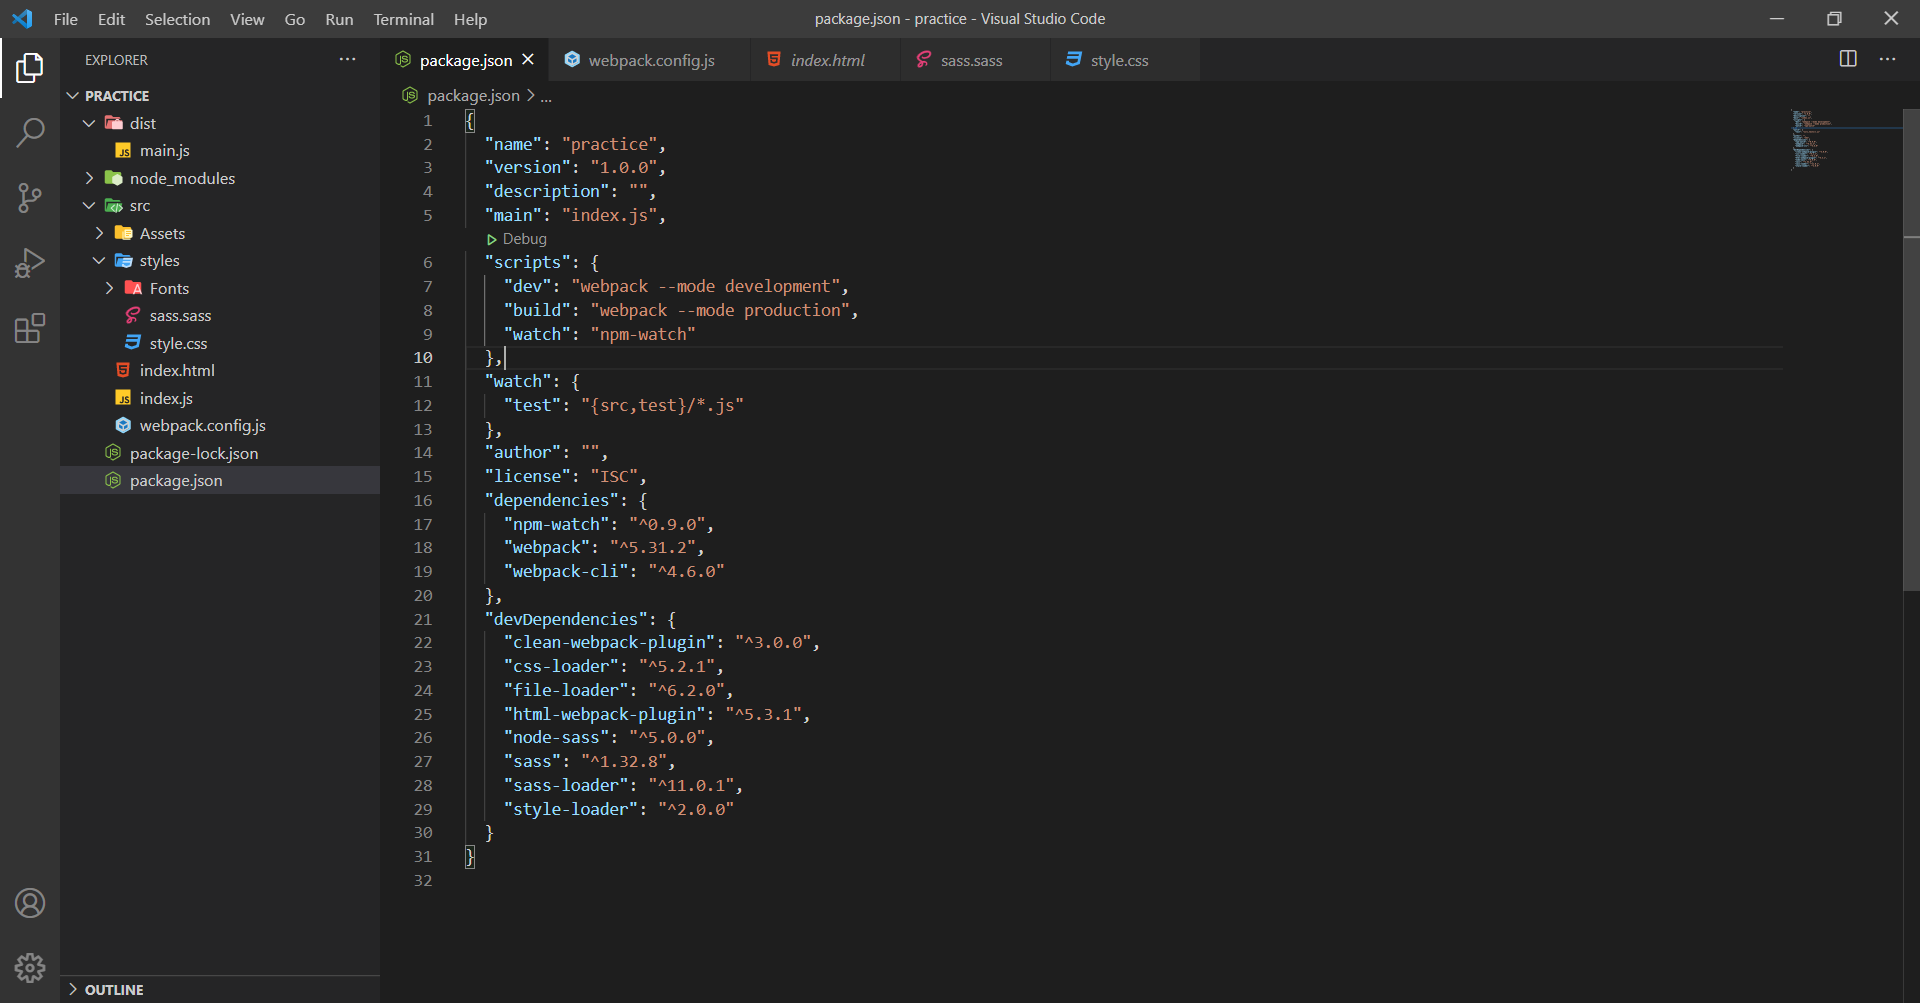Viewport: 1920px width, 1003px height.
Task: Click the index.html icon in explorer
Action: point(123,371)
